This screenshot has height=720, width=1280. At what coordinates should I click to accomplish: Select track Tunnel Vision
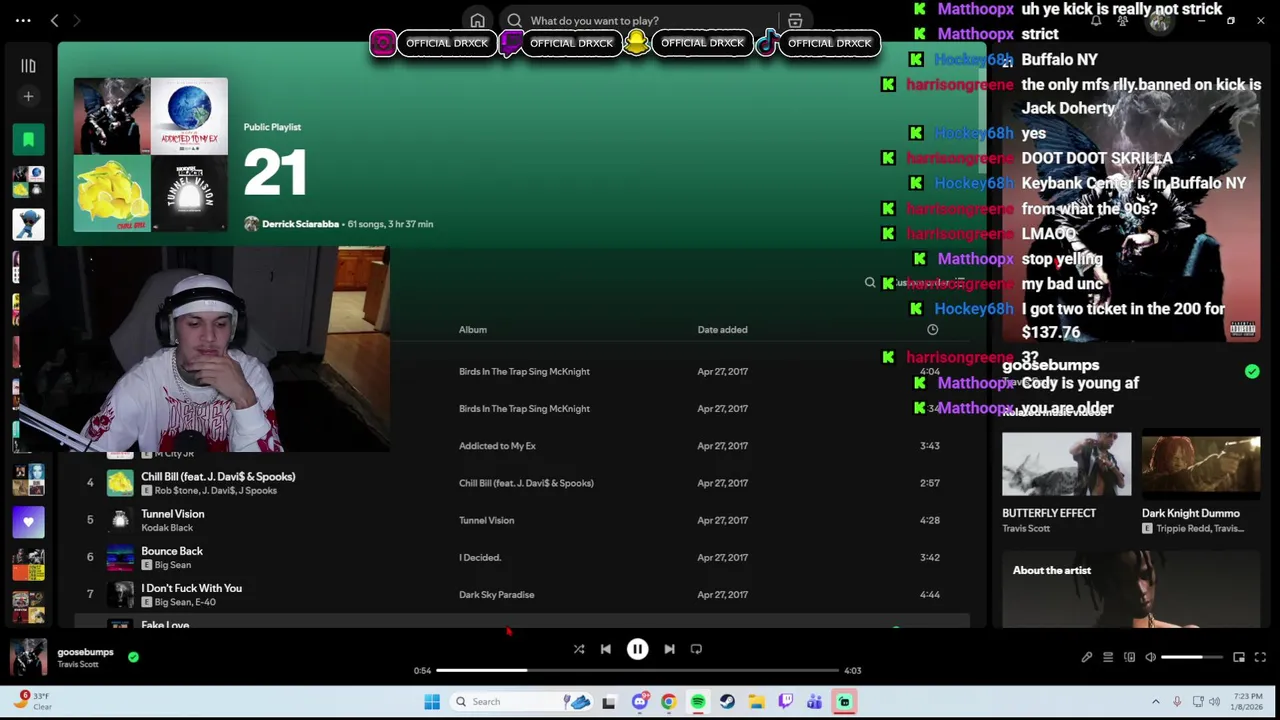(173, 514)
